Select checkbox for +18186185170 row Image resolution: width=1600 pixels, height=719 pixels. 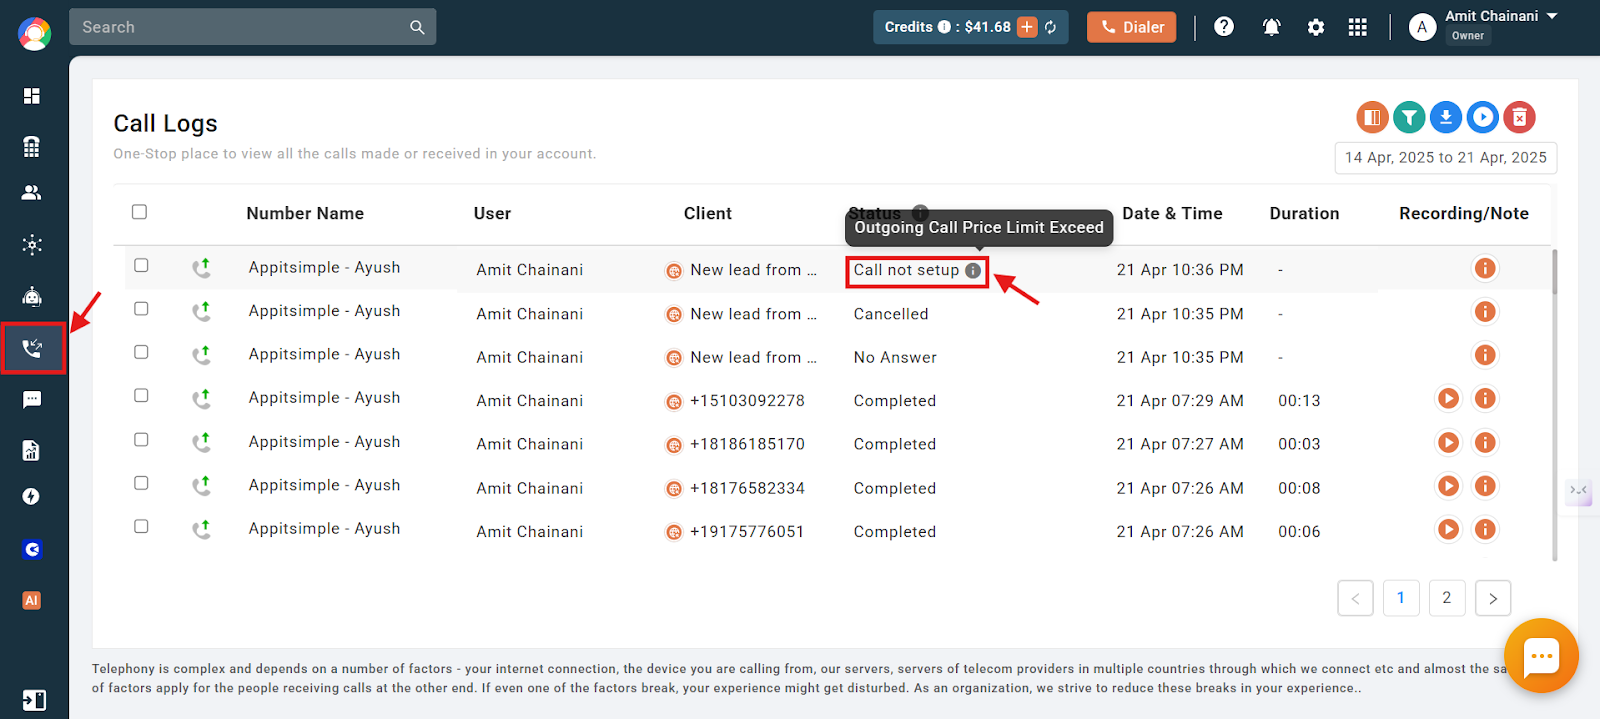point(141,439)
